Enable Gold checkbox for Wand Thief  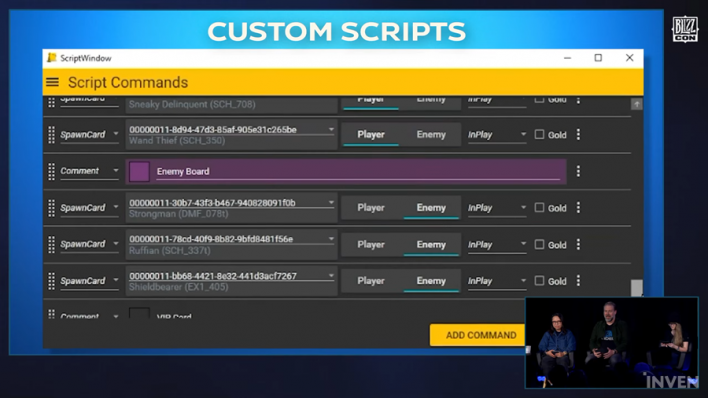pos(539,134)
